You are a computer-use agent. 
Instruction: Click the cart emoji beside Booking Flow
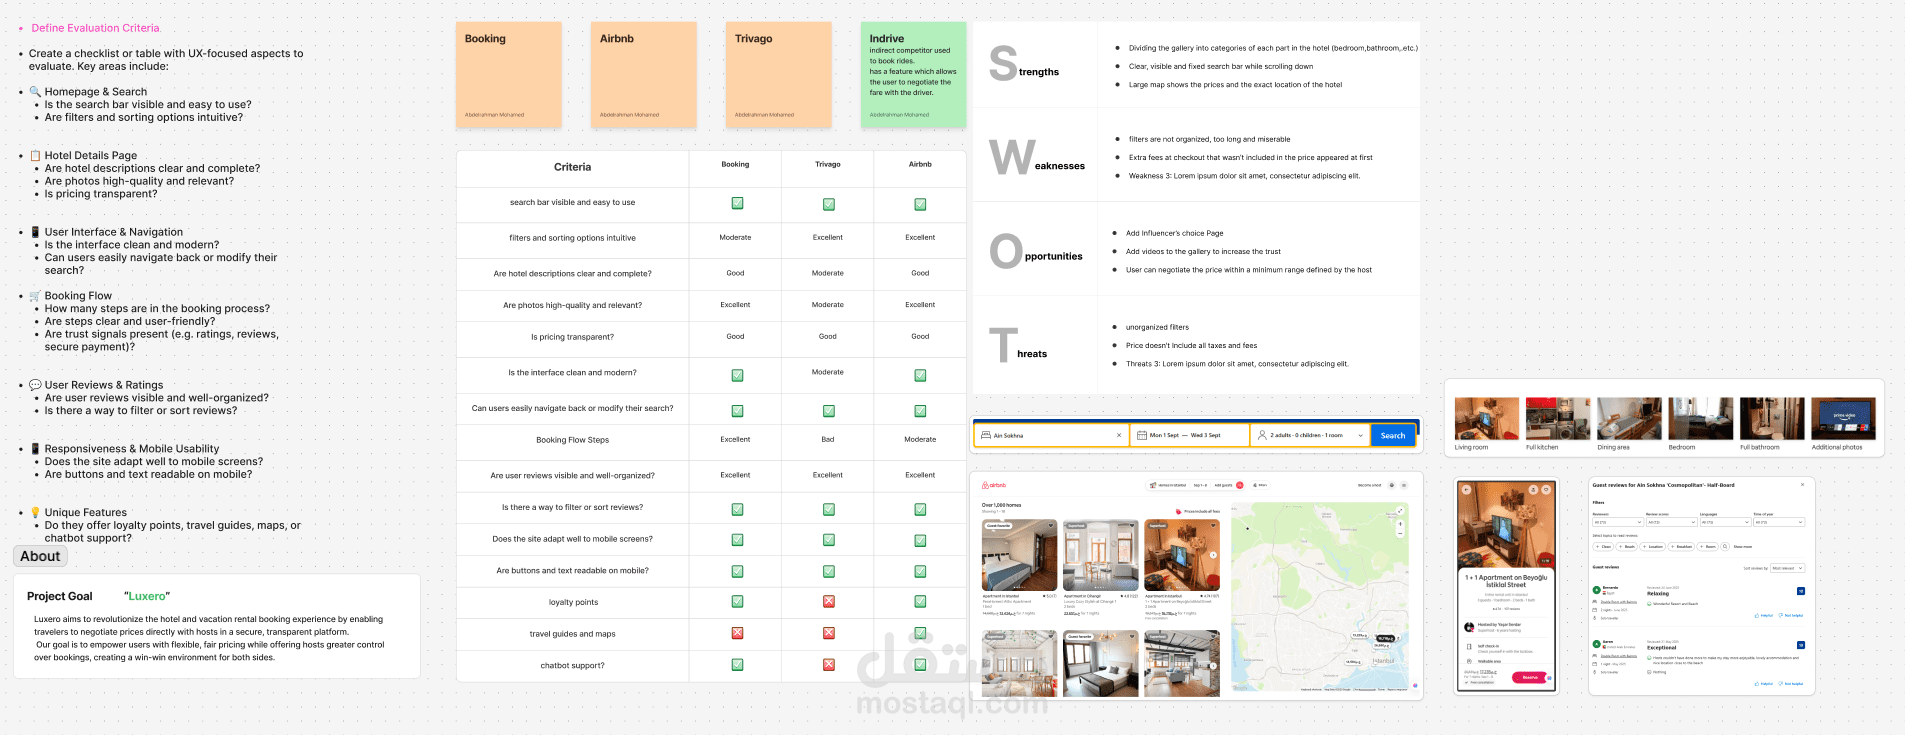(35, 296)
